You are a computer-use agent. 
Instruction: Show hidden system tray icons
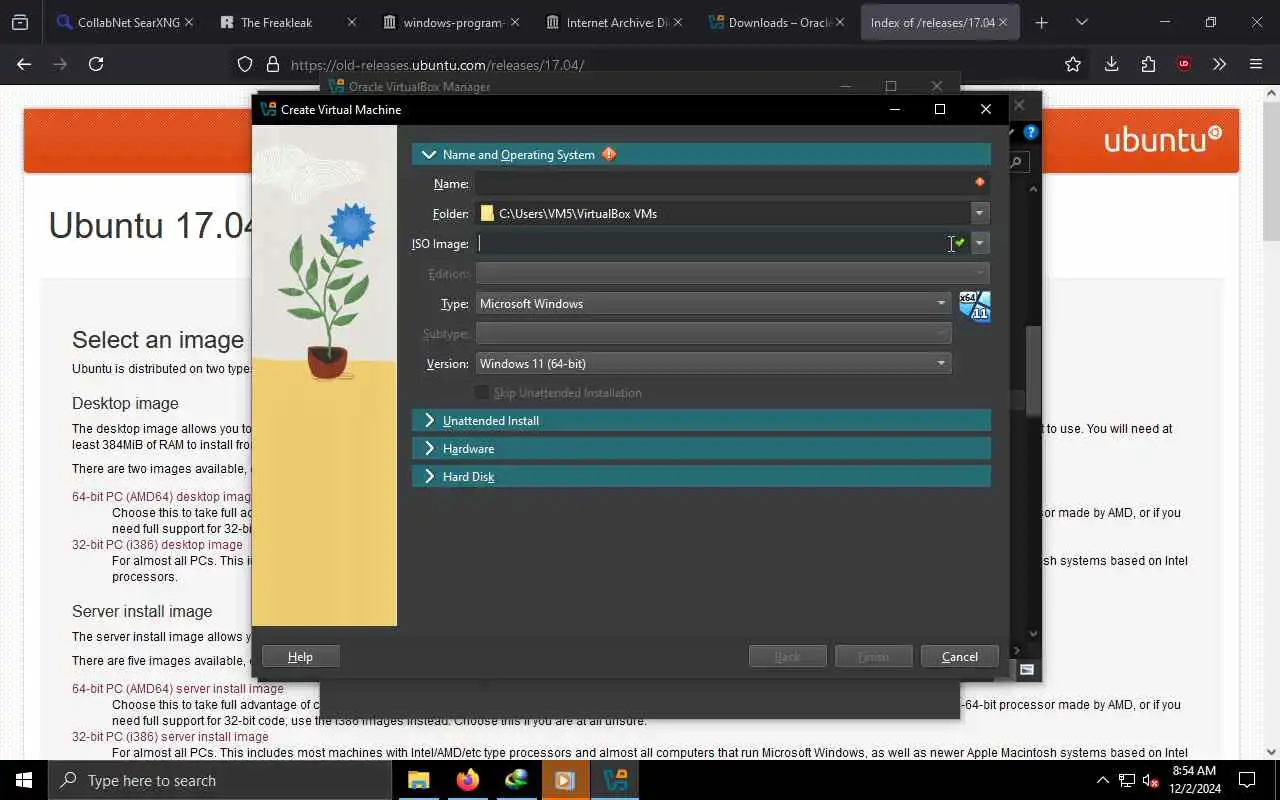point(1103,780)
